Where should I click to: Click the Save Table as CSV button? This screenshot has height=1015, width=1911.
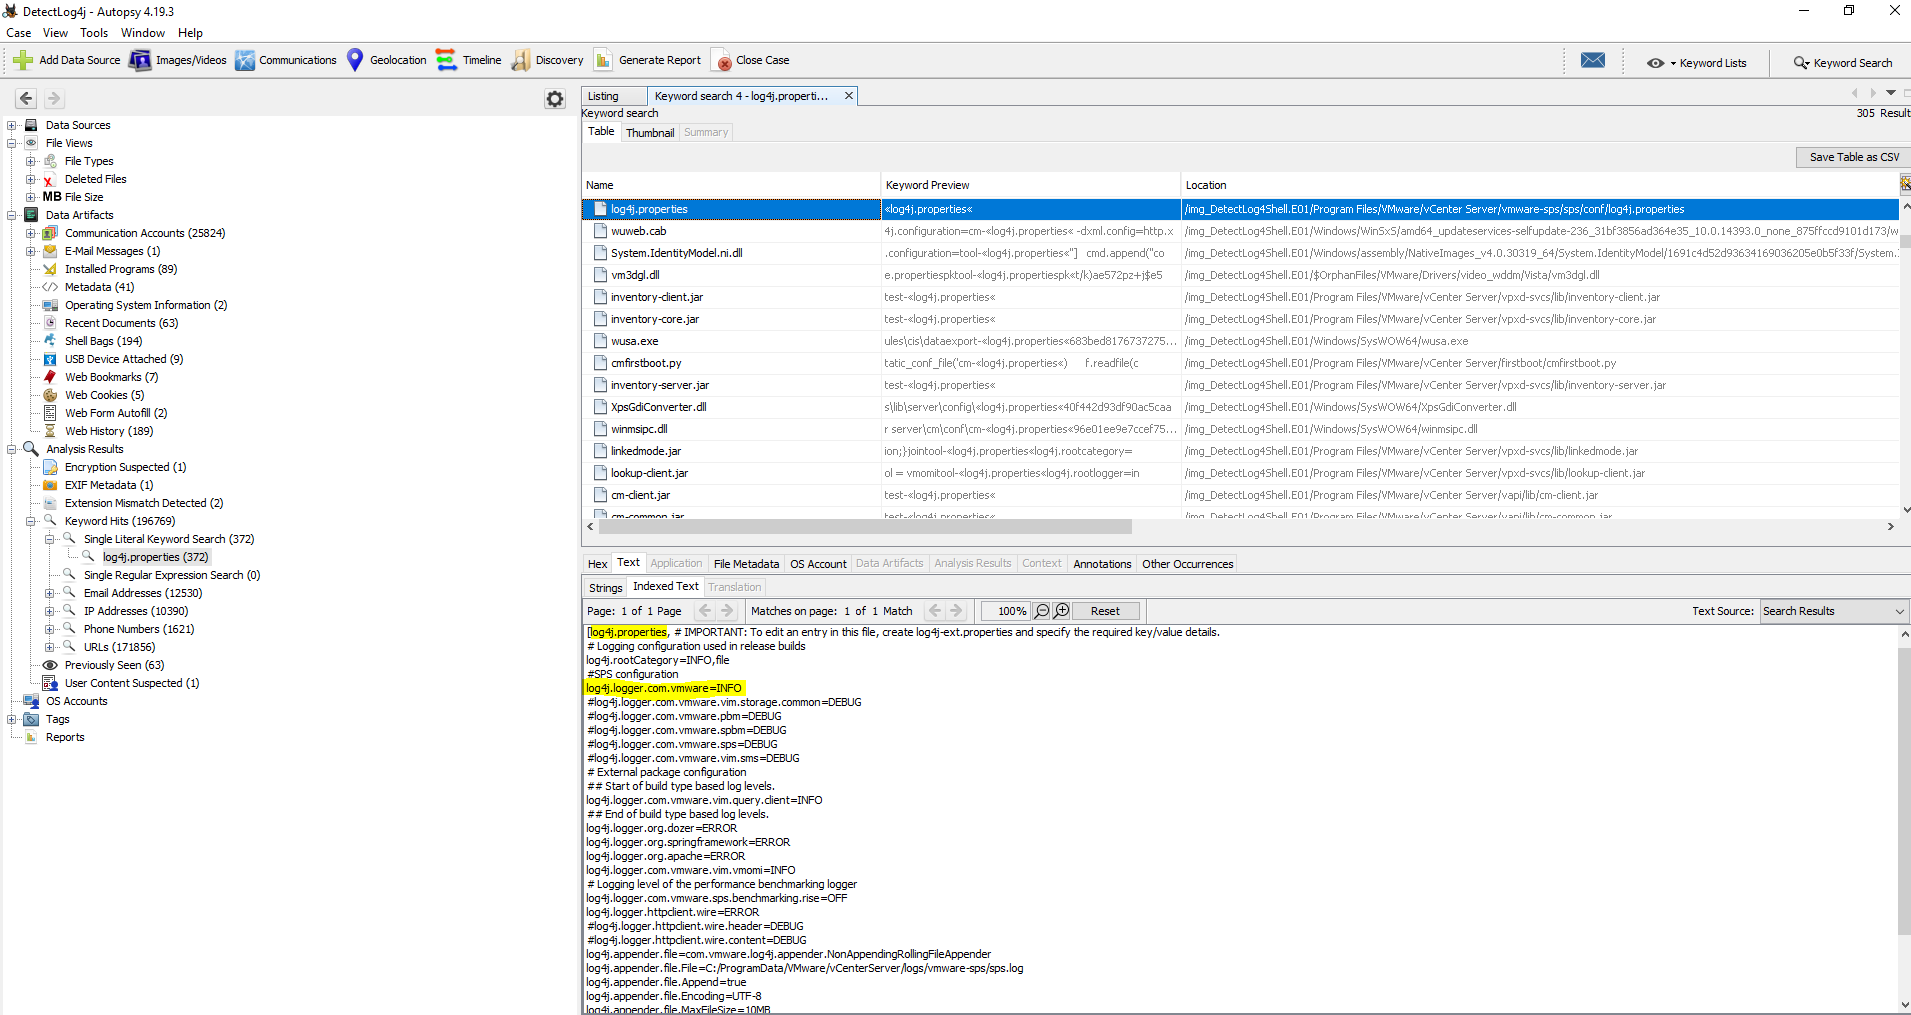(x=1853, y=157)
